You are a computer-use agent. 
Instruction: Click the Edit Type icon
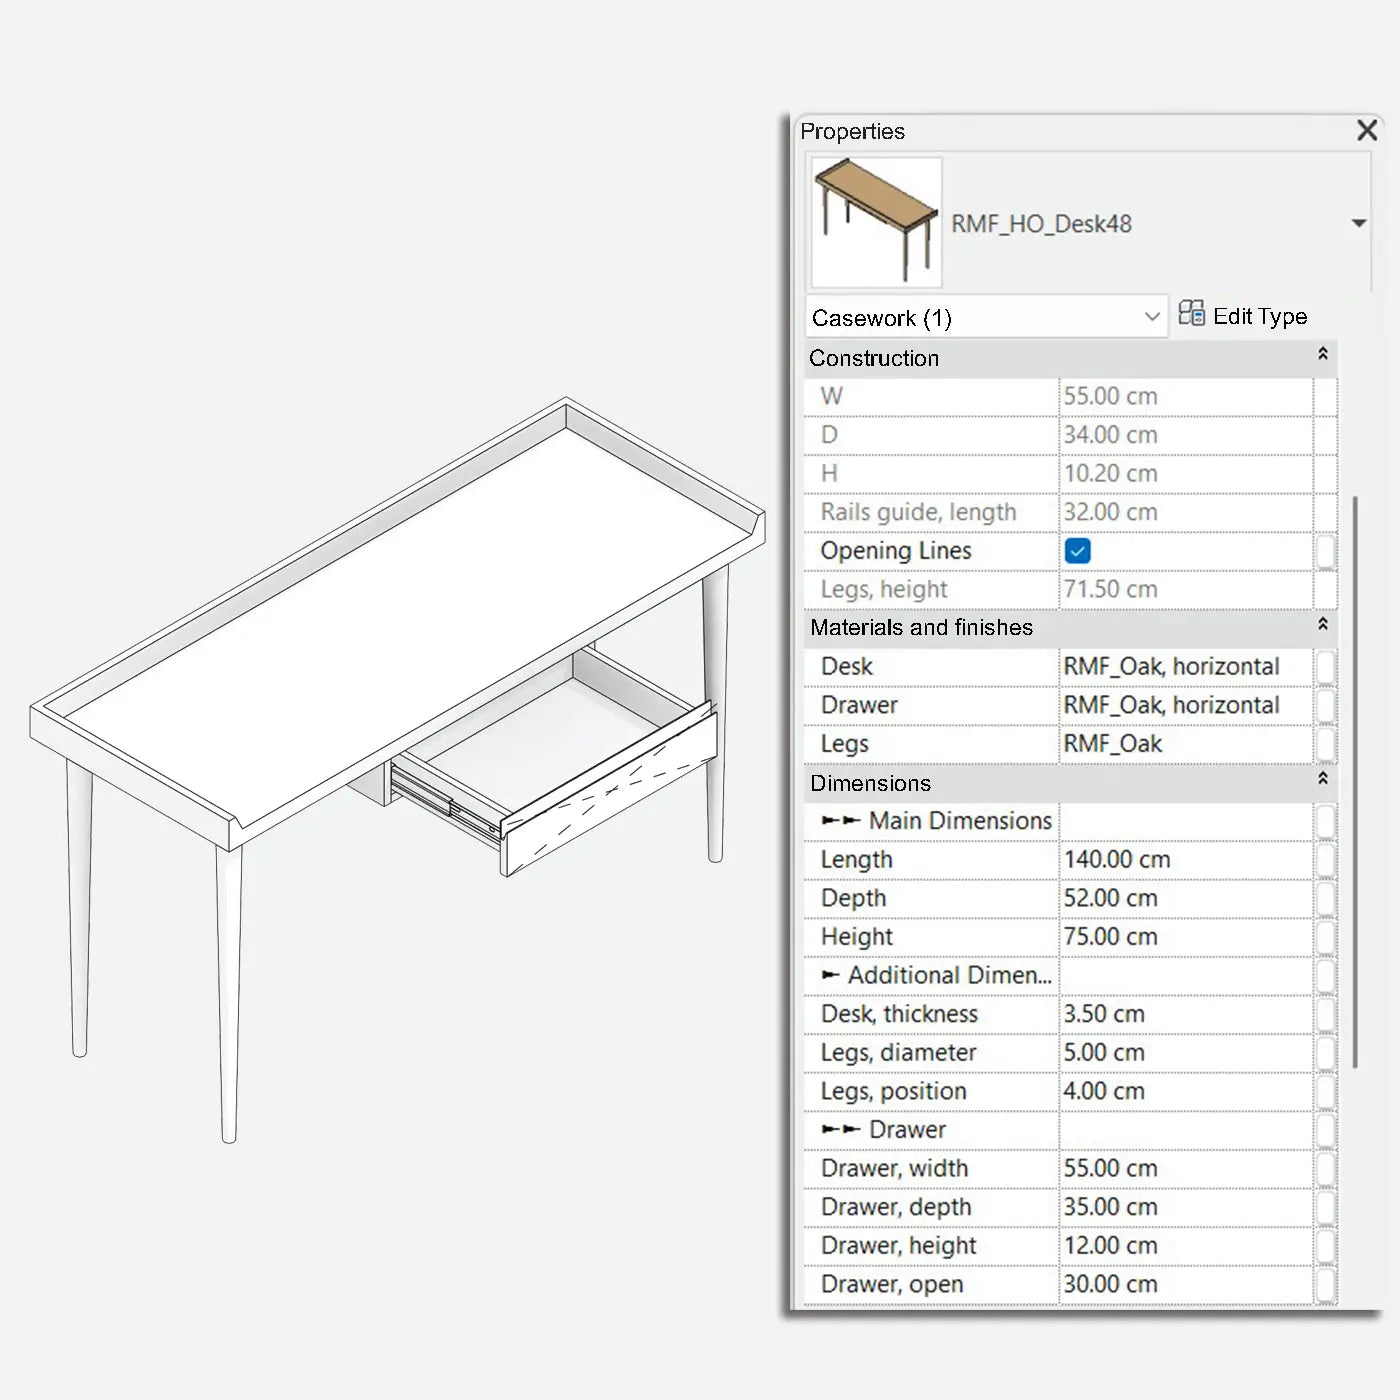click(1192, 315)
